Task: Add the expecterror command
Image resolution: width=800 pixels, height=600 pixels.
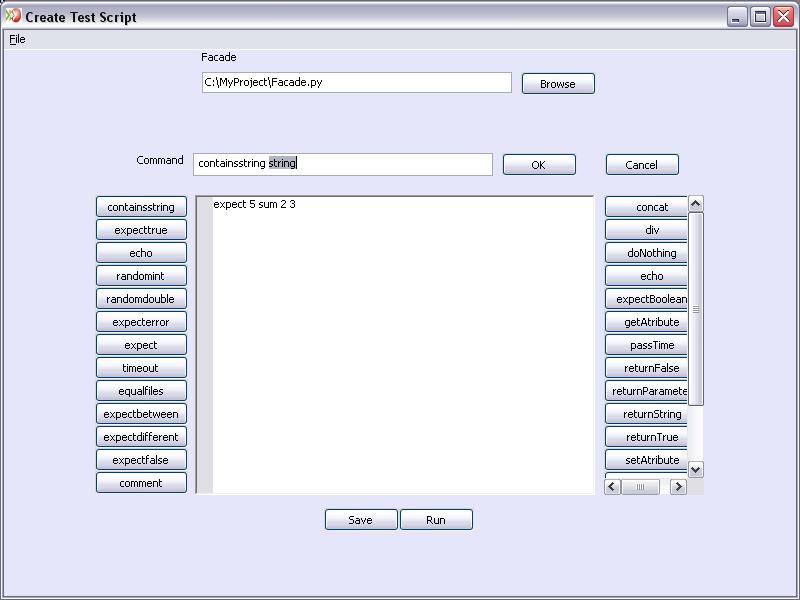Action: 141,322
